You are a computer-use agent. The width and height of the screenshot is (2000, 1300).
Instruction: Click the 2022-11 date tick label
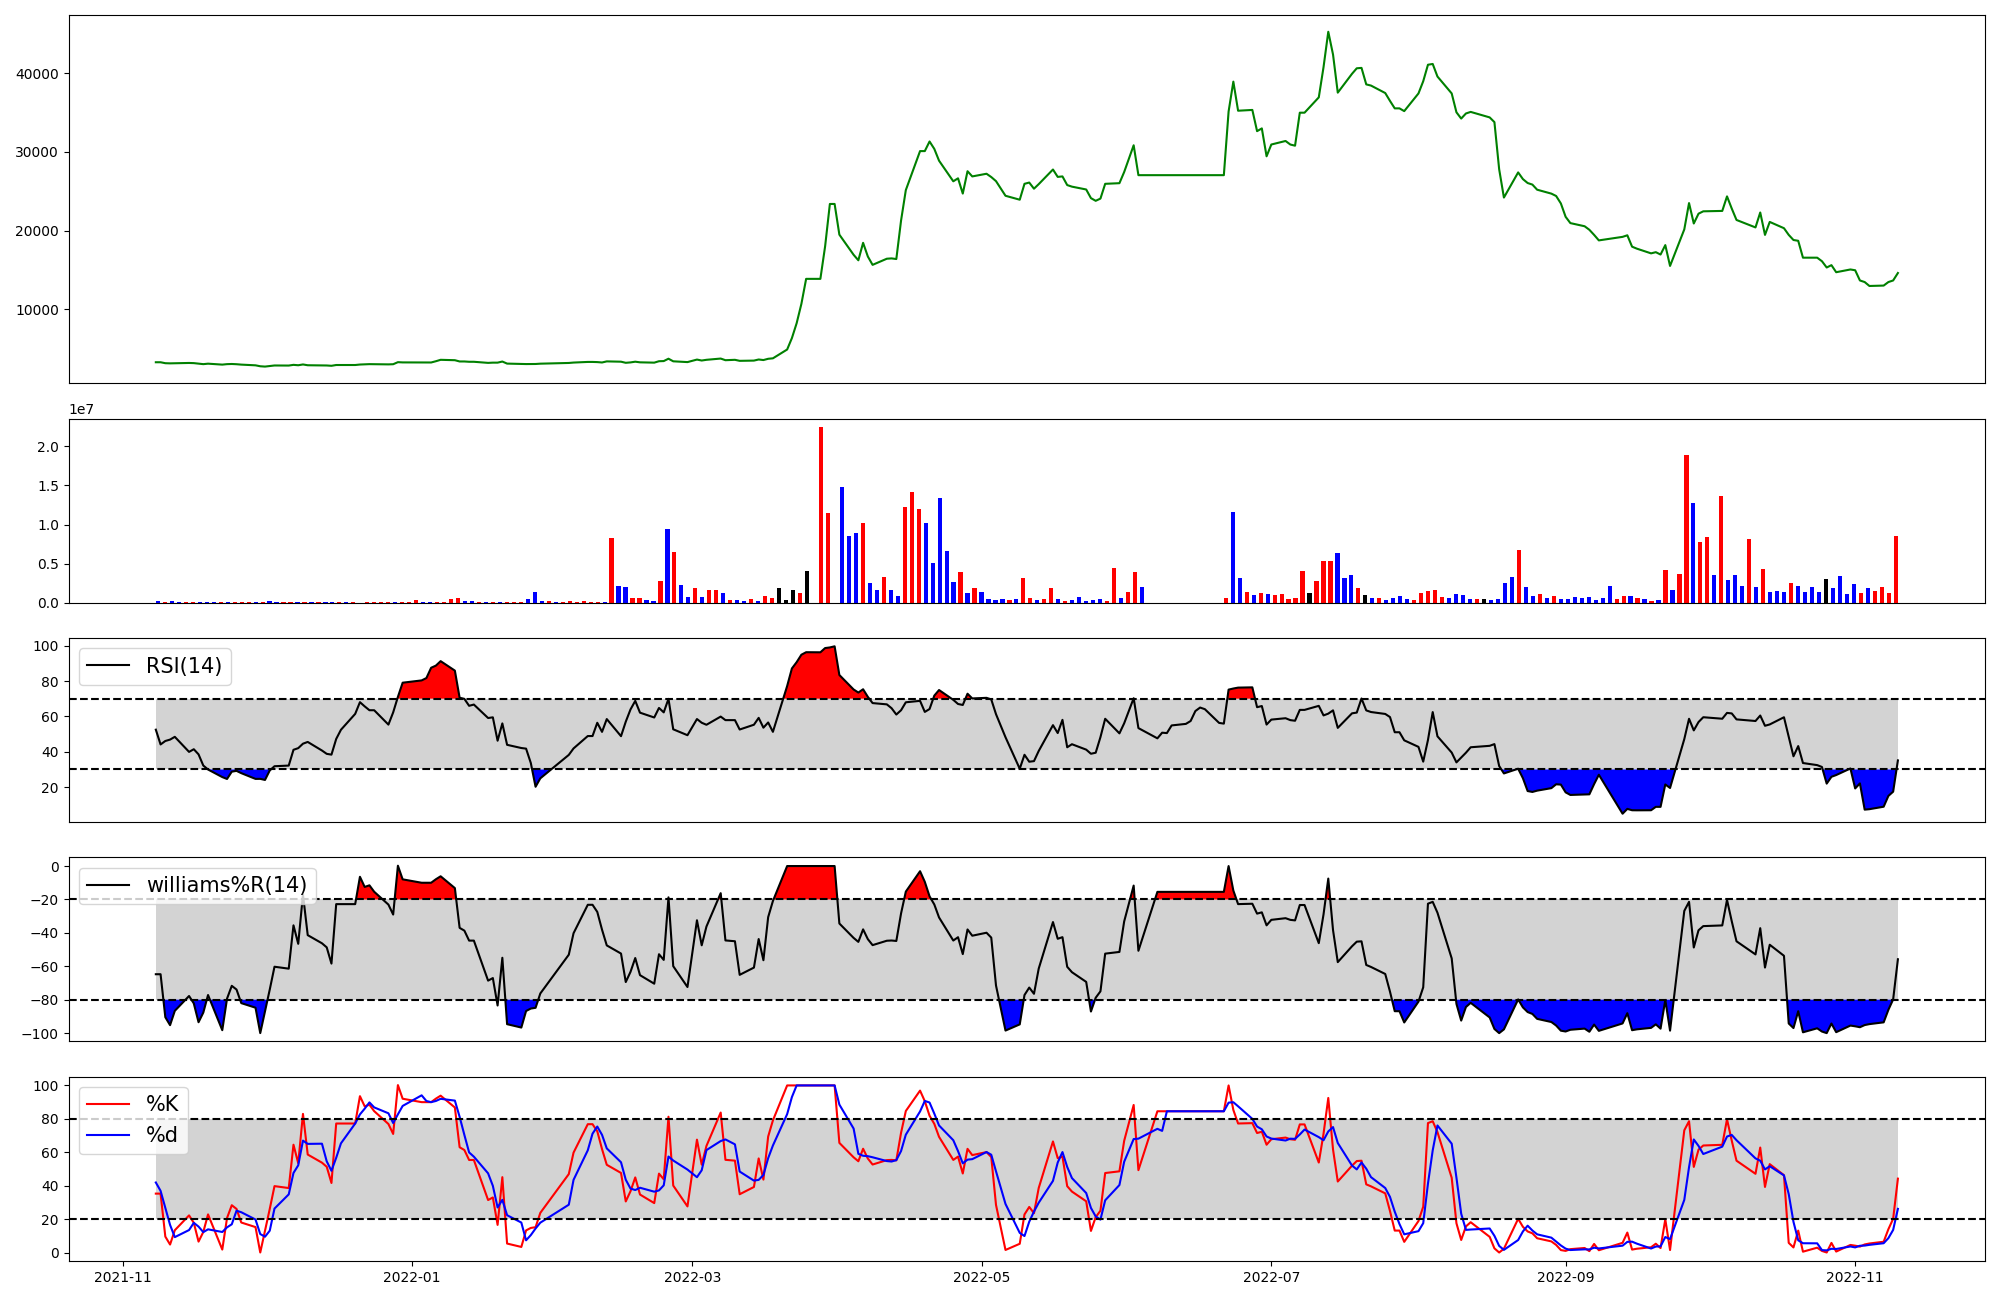point(1855,1277)
